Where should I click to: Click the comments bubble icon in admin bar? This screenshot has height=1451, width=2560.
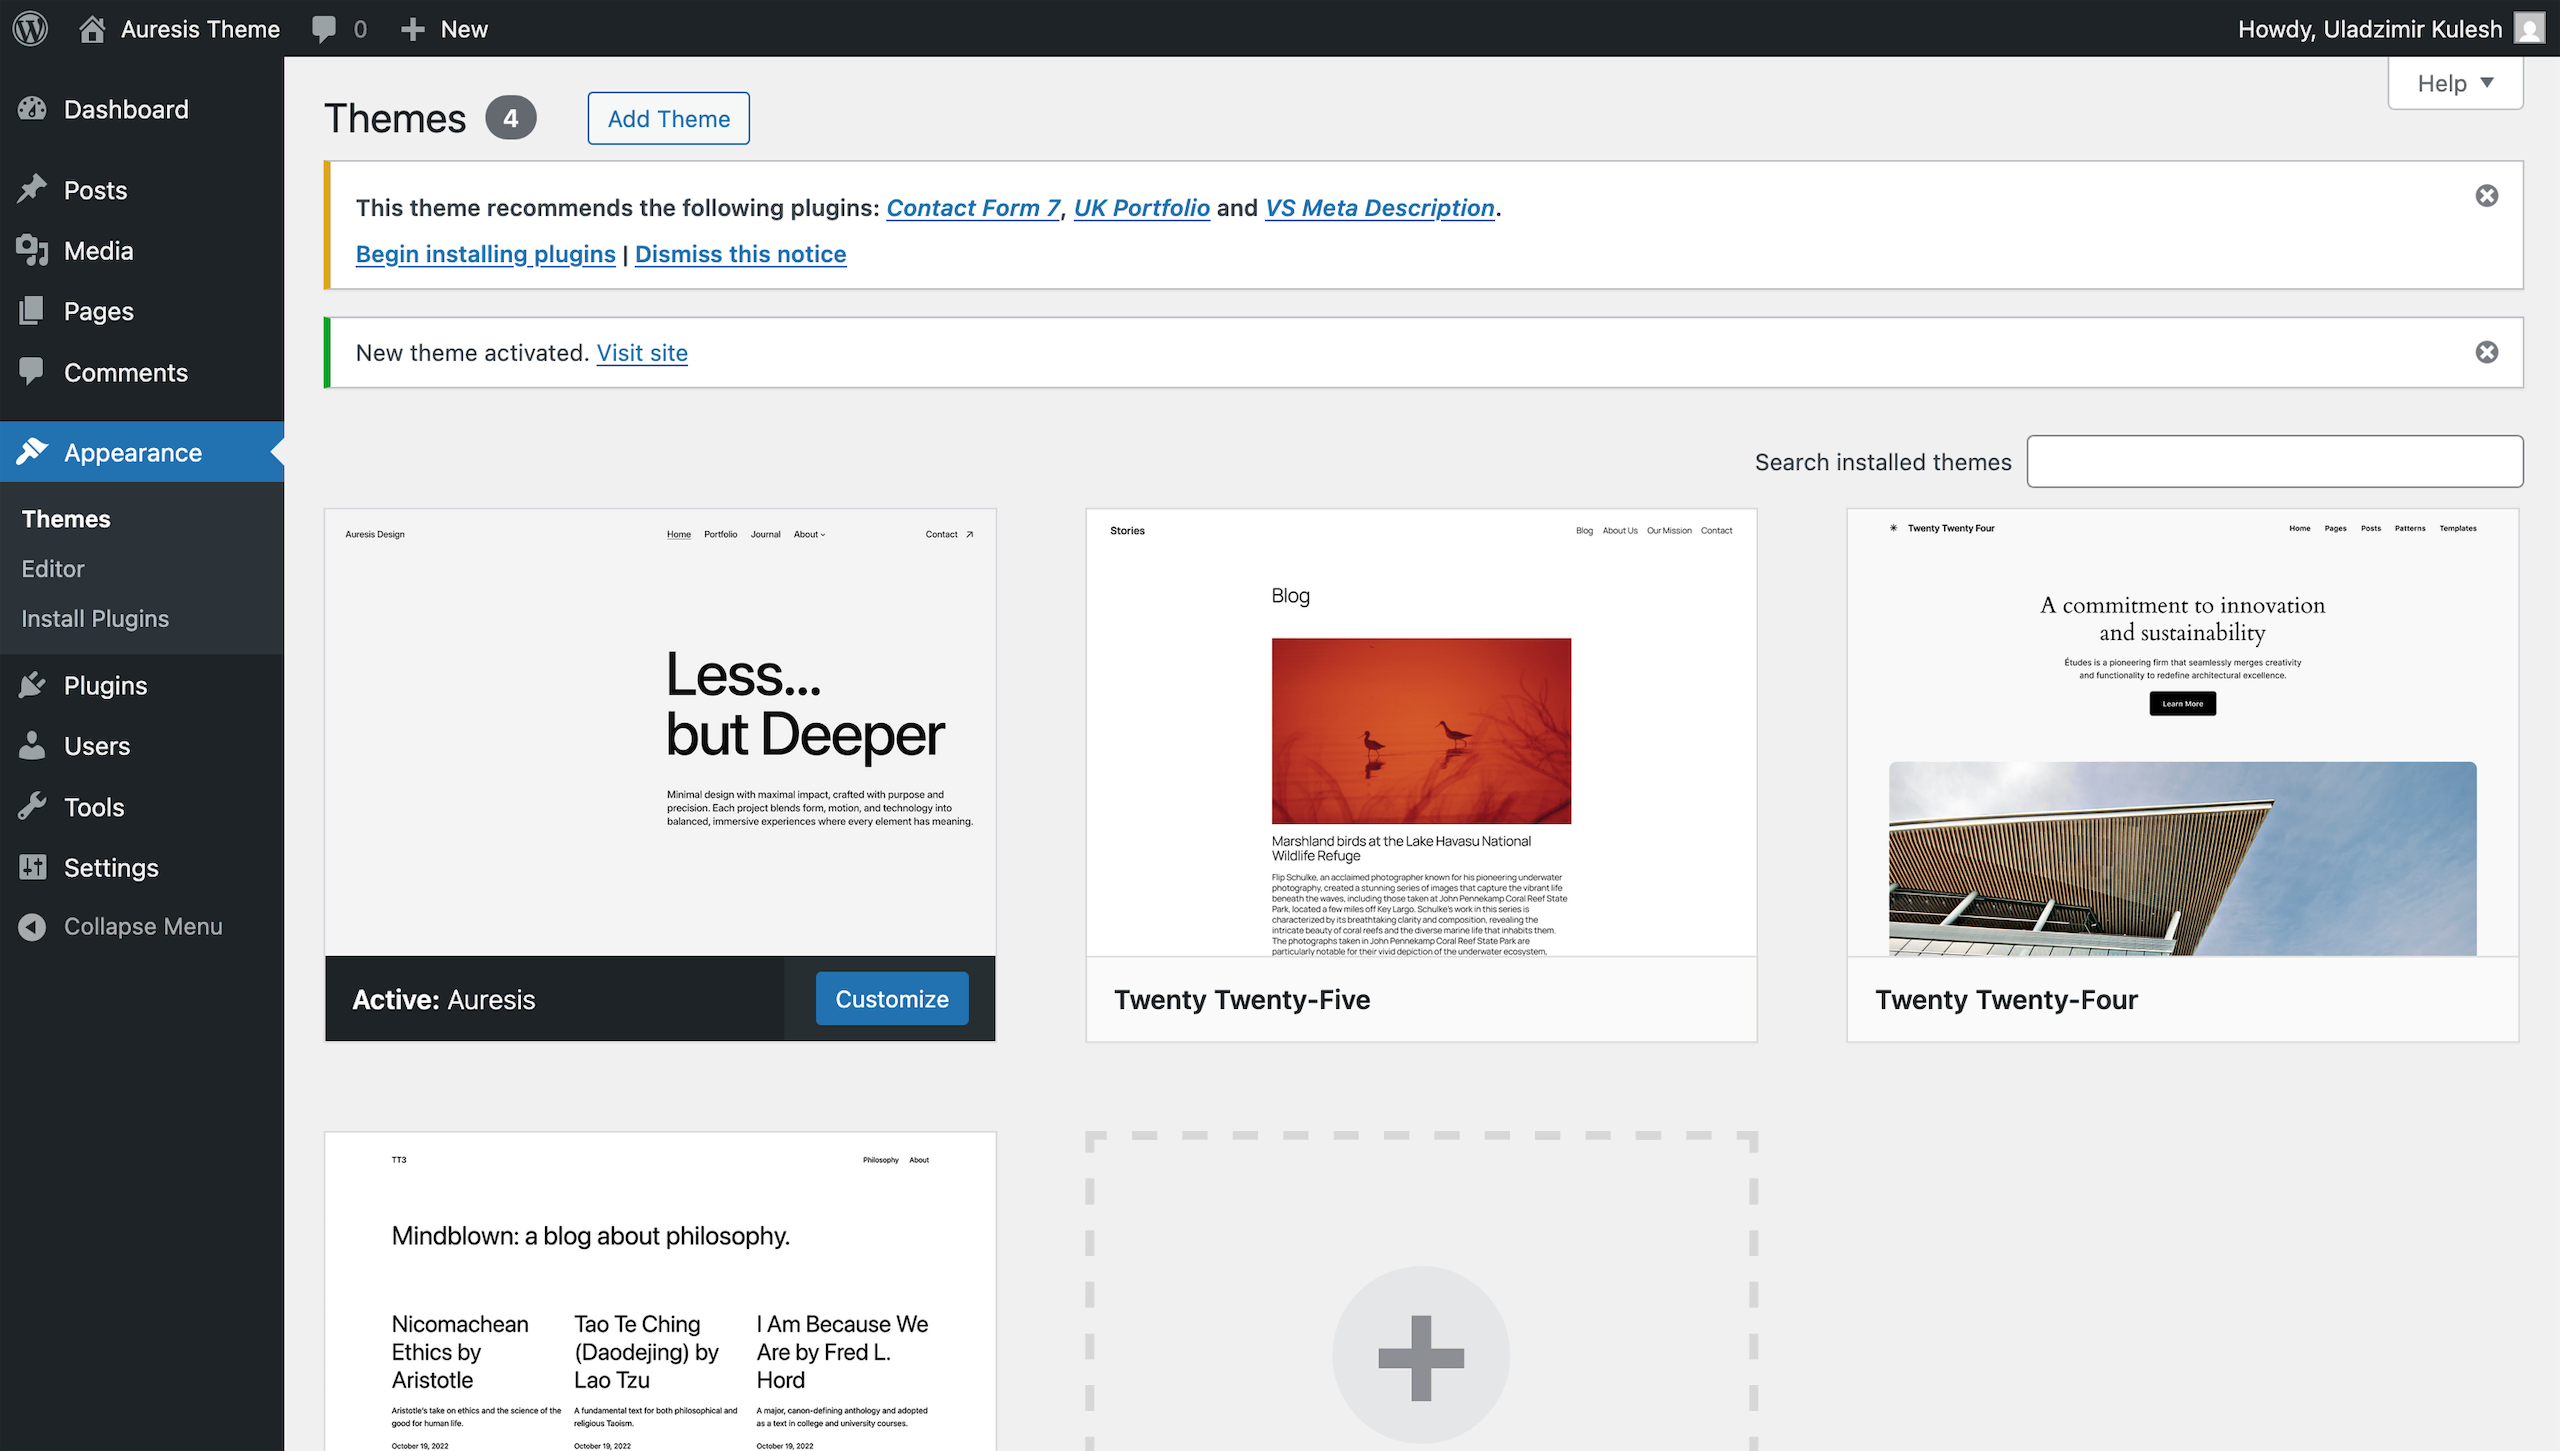324,28
